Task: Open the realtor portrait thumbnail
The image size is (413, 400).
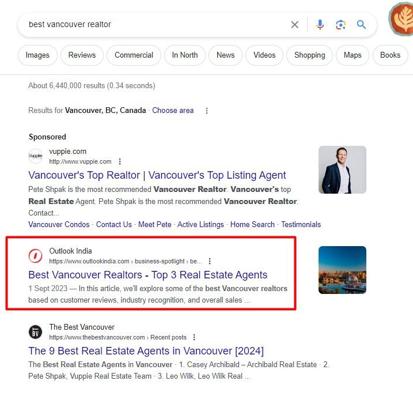Action: (342, 170)
